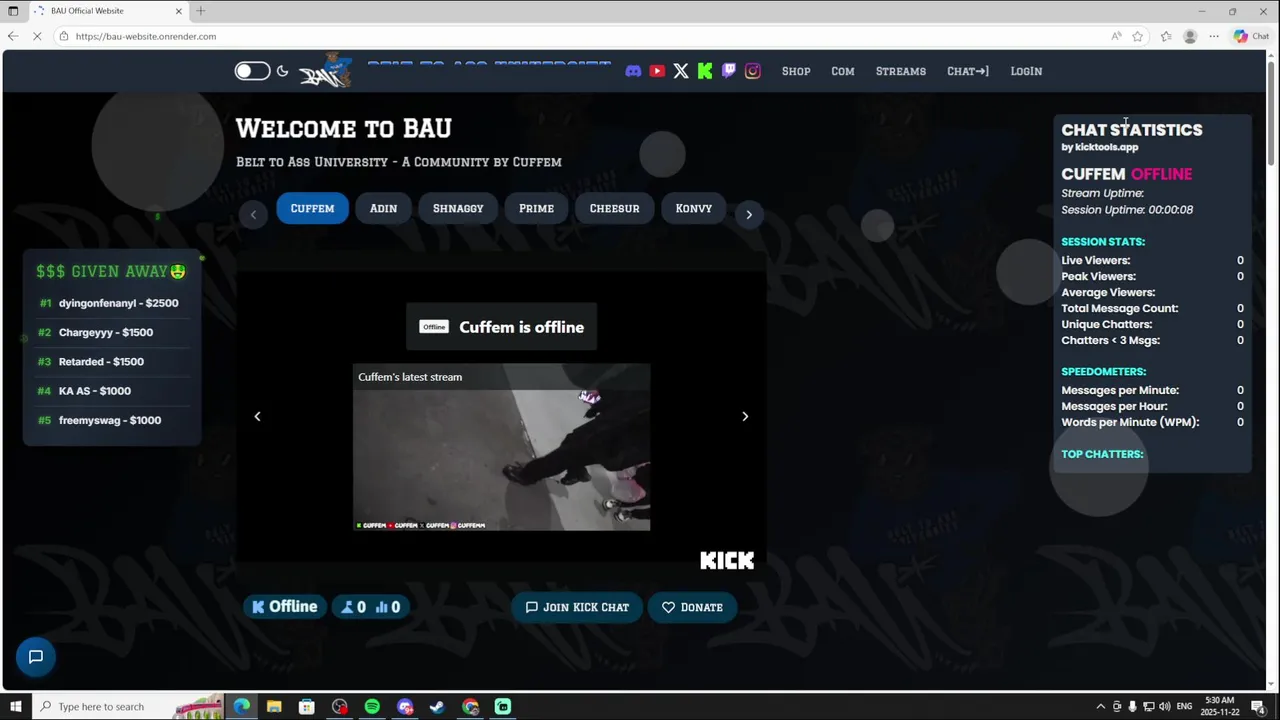Viewport: 1280px width, 720px height.
Task: Select the CUFFEM streamer tab
Action: coord(312,208)
